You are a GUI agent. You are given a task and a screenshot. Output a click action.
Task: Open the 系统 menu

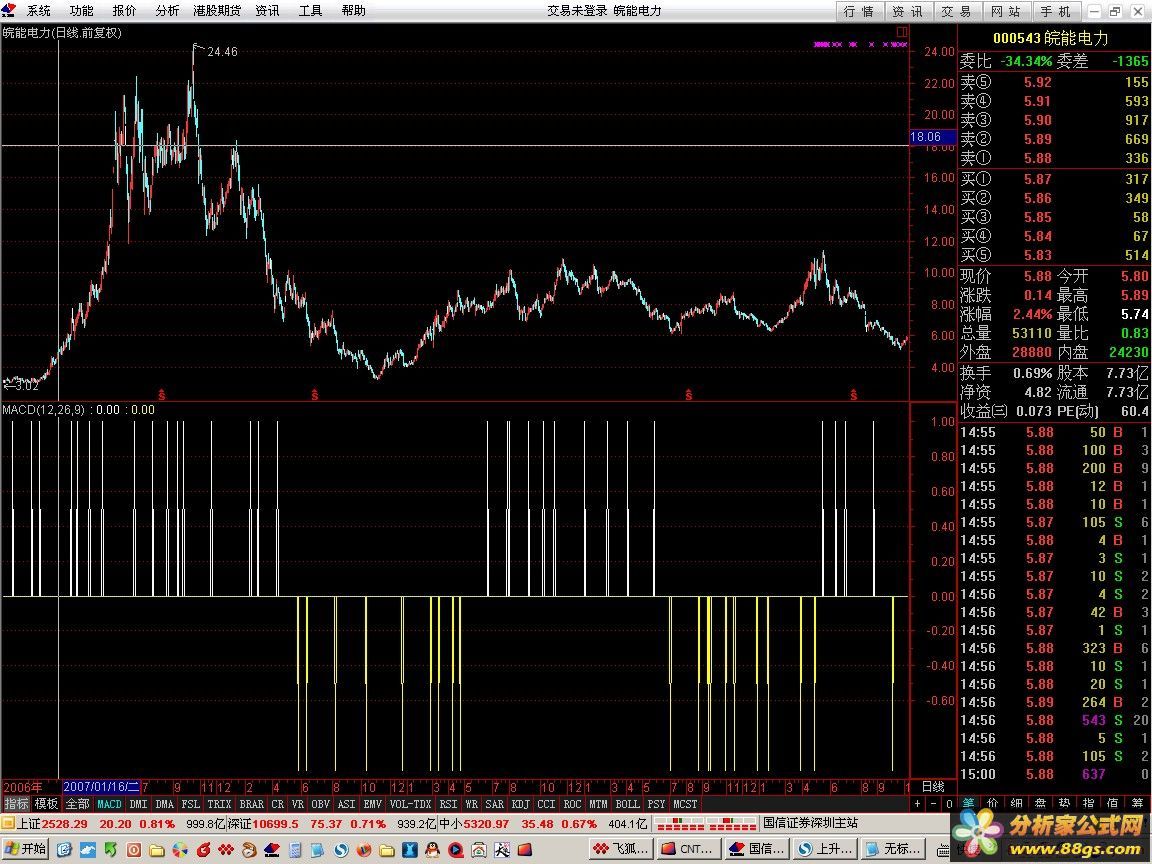click(x=39, y=10)
